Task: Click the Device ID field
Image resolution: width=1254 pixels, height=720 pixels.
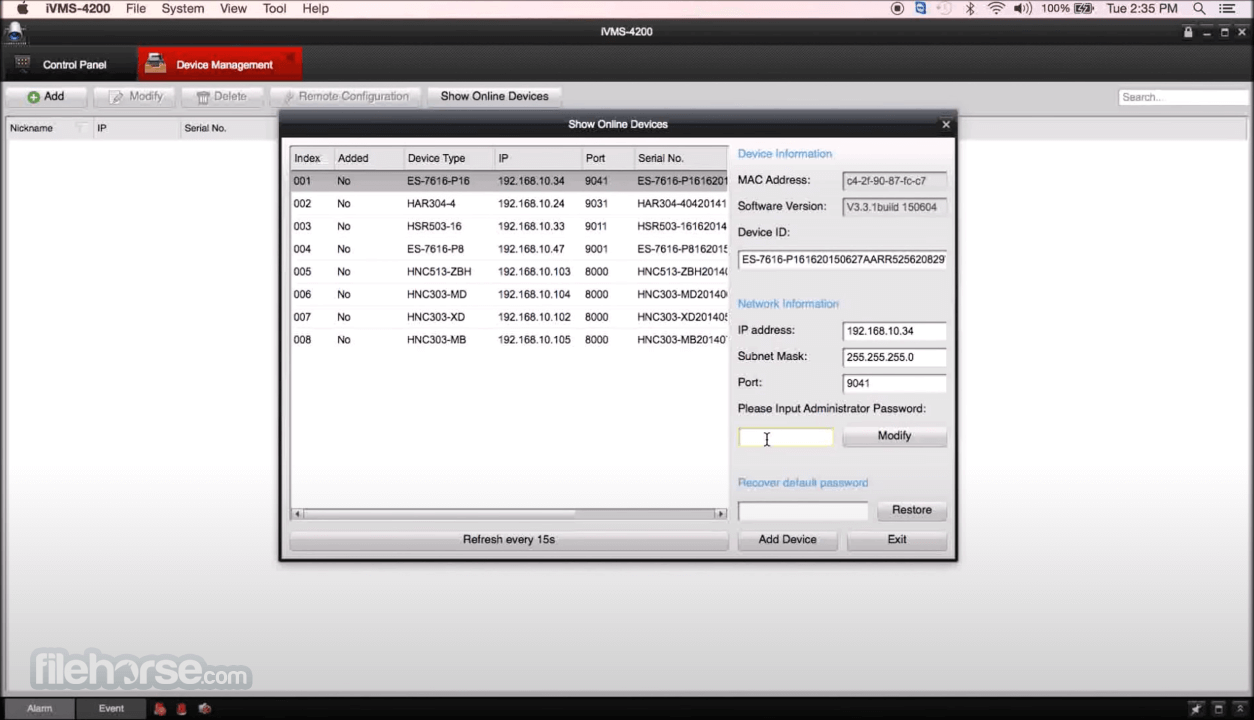Action: [842, 259]
